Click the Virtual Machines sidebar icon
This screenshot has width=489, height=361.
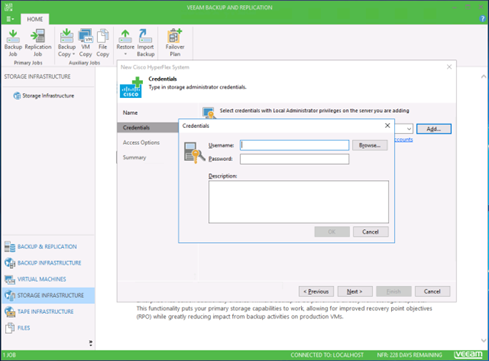(10, 279)
